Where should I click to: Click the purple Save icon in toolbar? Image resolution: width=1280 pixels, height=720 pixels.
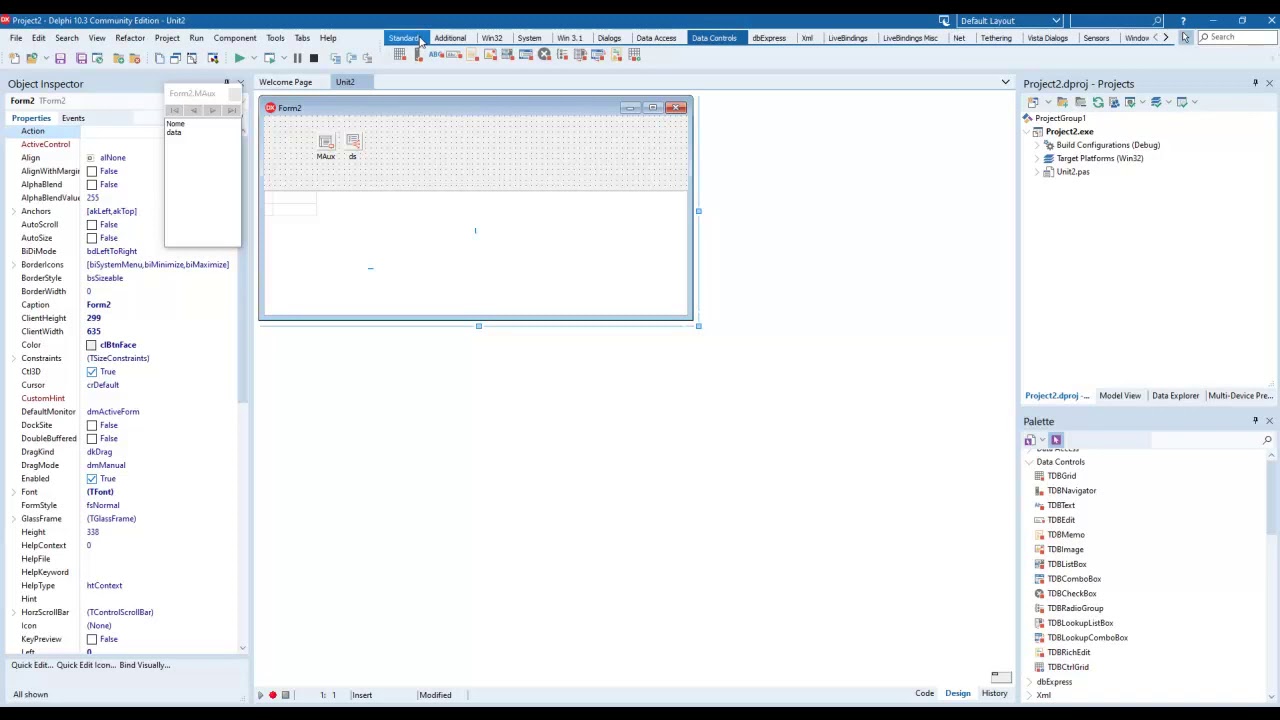60,58
